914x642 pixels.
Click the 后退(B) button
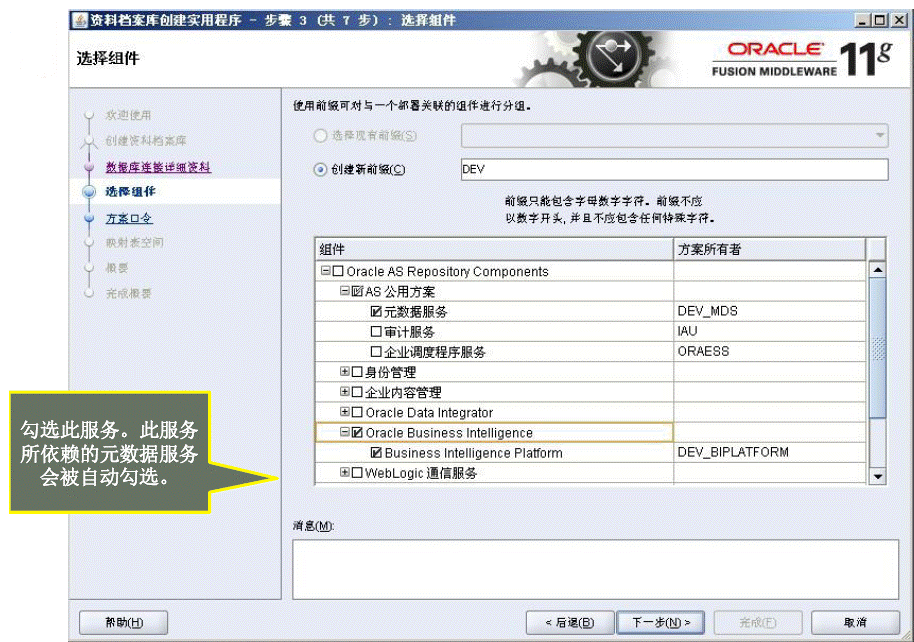point(570,623)
